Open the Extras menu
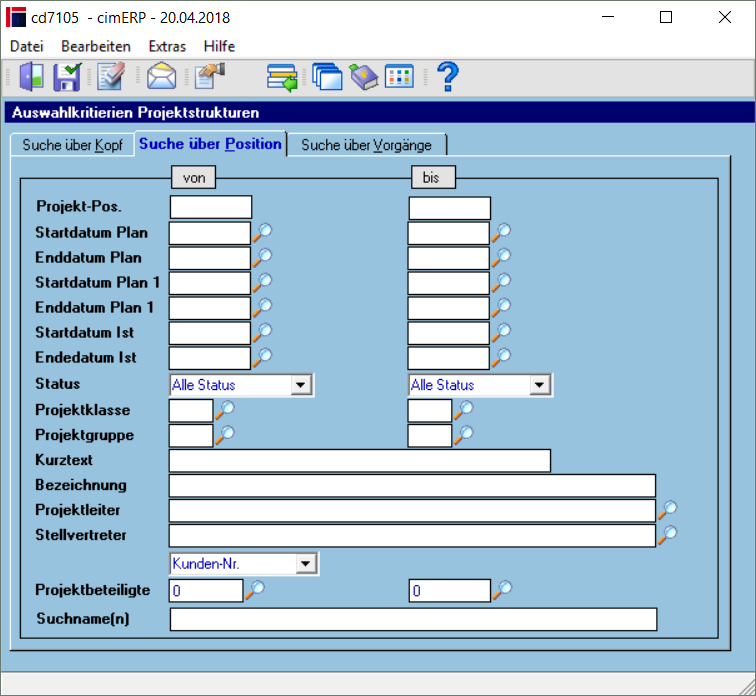This screenshot has width=756, height=696. click(167, 46)
